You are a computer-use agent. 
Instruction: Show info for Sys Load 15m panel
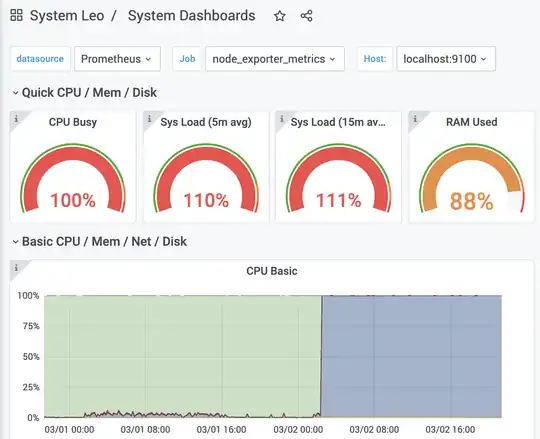coord(282,119)
